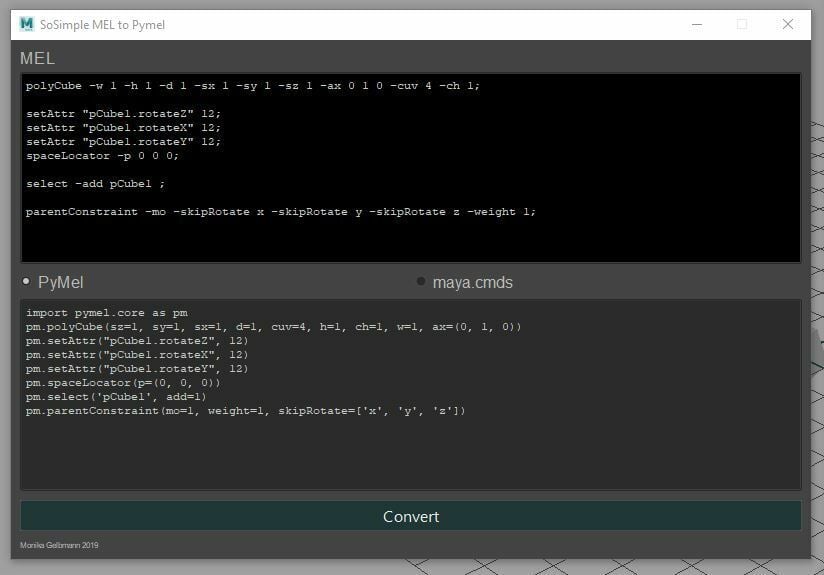Click the pm.setAttr rotateX output line
Image resolution: width=824 pixels, height=575 pixels.
pyautogui.click(x=137, y=355)
